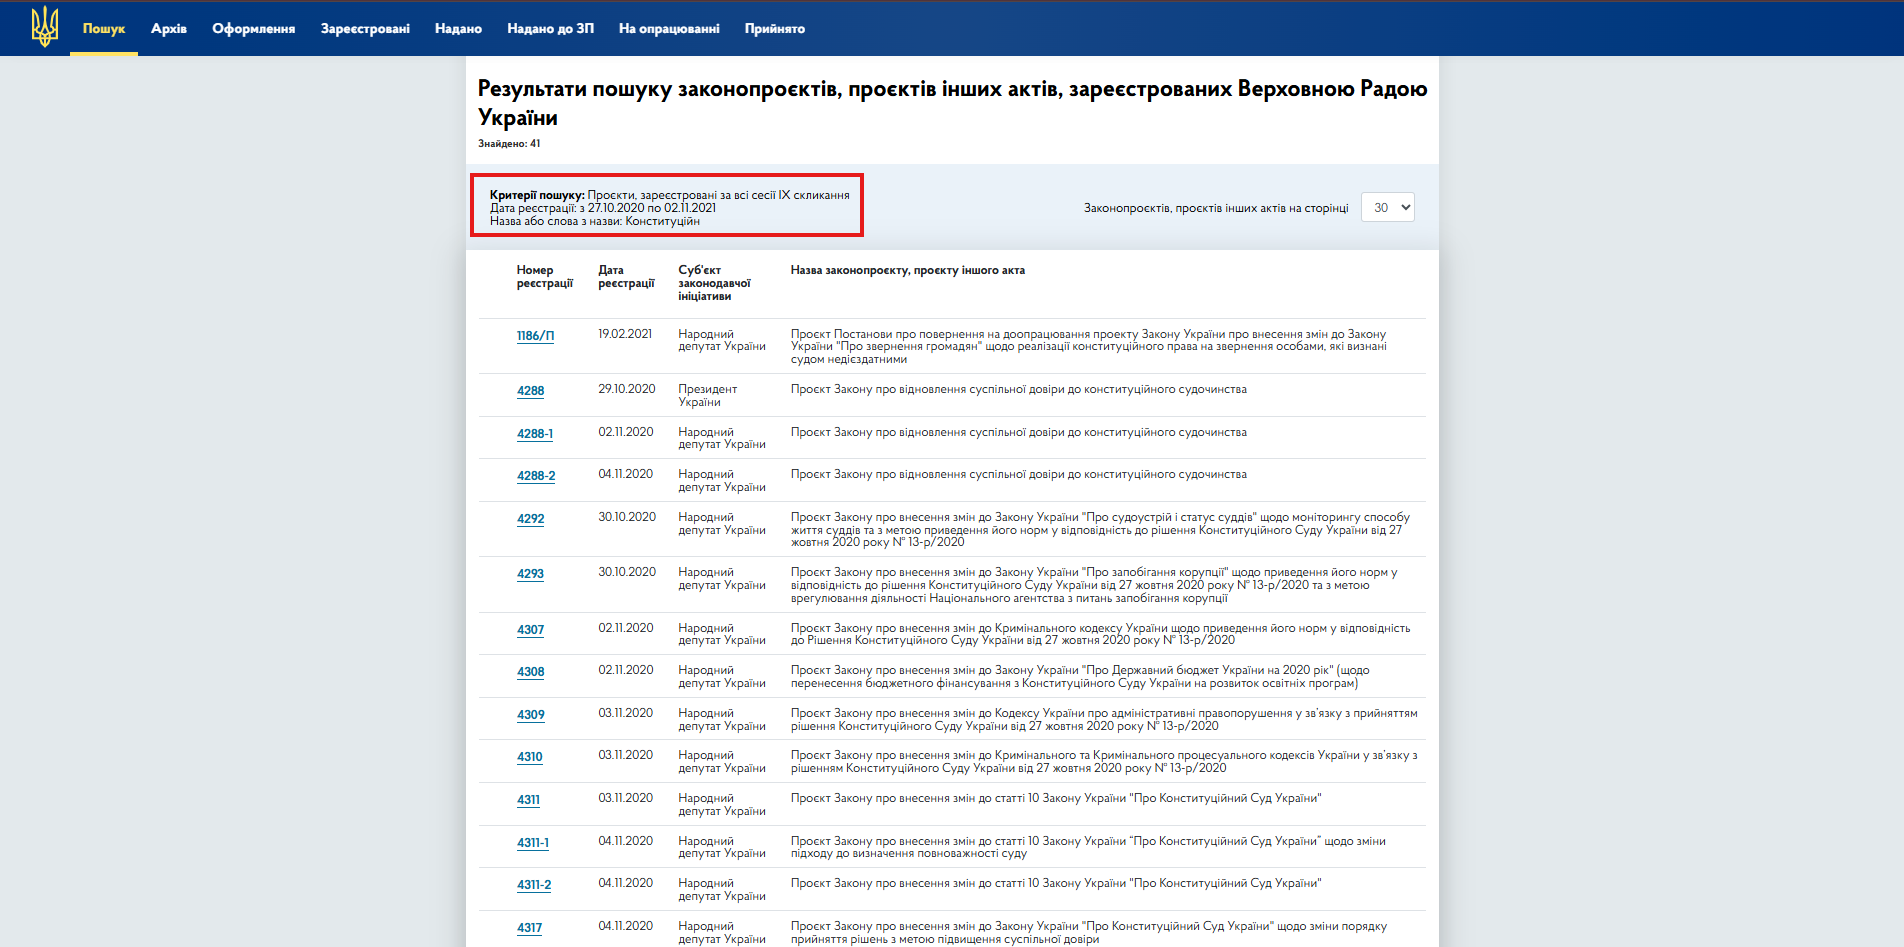Image resolution: width=1904 pixels, height=947 pixels.
Task: Click the date 29.10.2020 cell
Action: coord(627,389)
